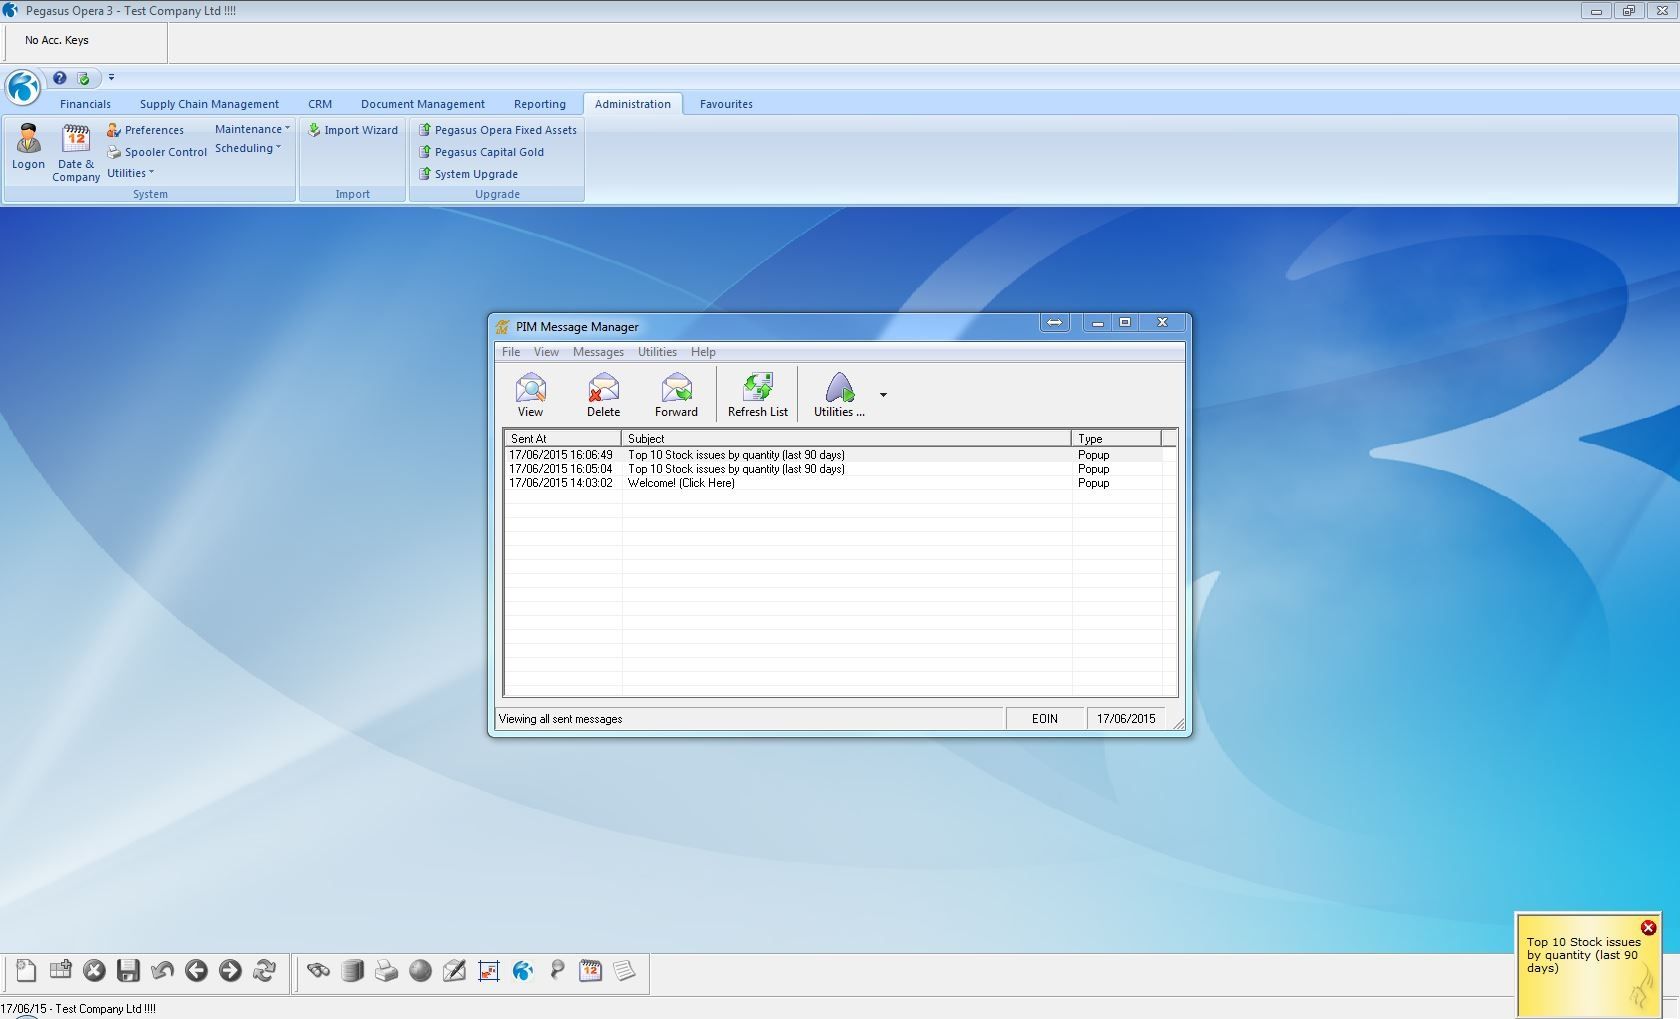Click the binoculars search icon
This screenshot has width=1680, height=1019.
(x=318, y=971)
